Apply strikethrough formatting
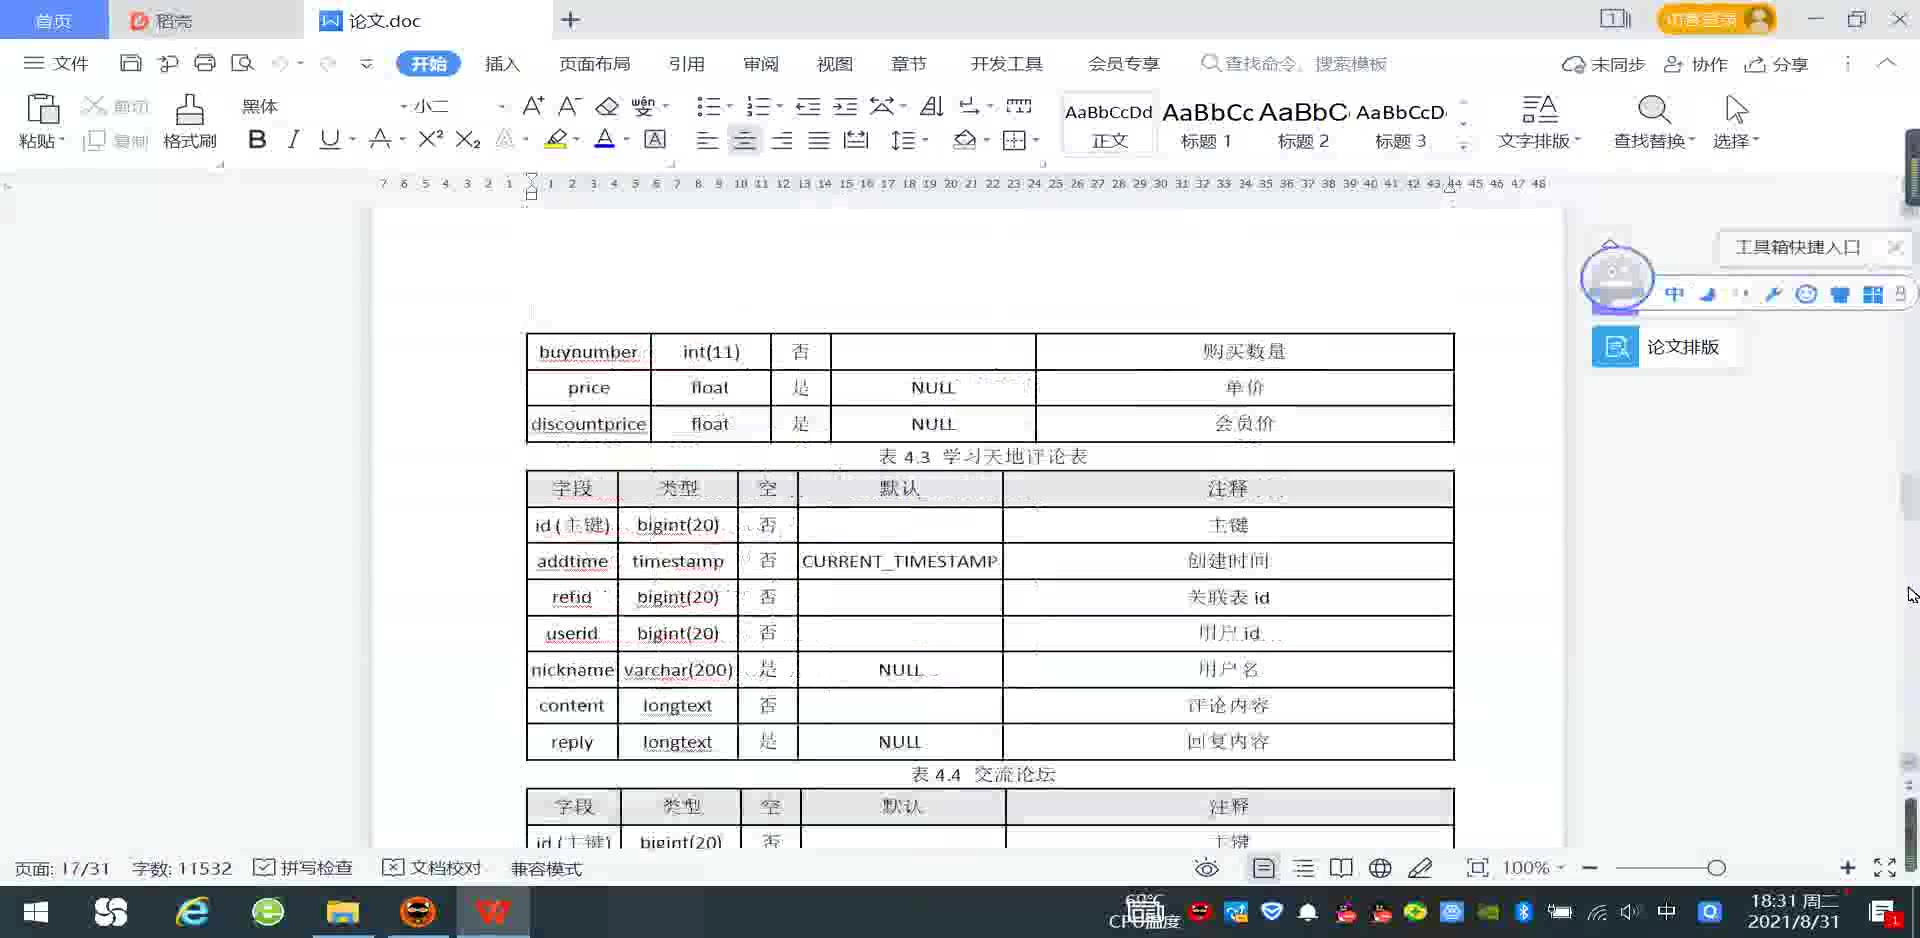The width and height of the screenshot is (1920, 938). [x=380, y=140]
